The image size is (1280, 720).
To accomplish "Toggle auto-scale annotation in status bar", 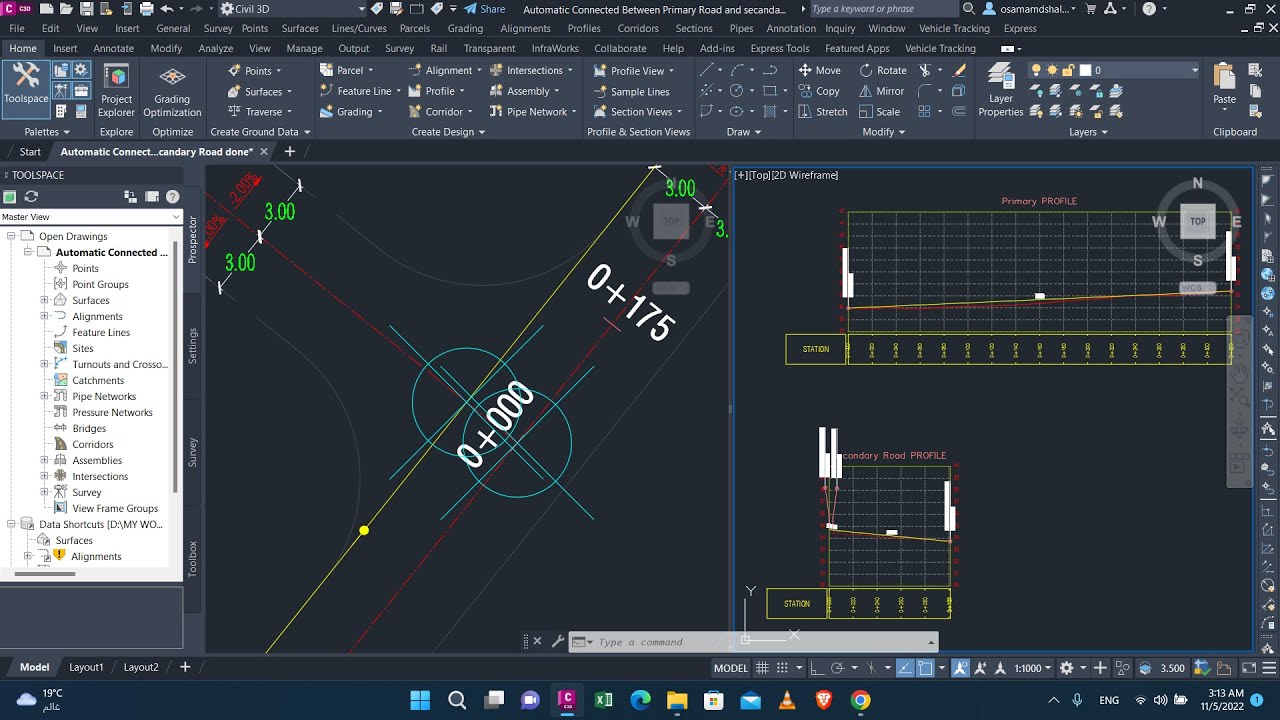I will tap(982, 668).
